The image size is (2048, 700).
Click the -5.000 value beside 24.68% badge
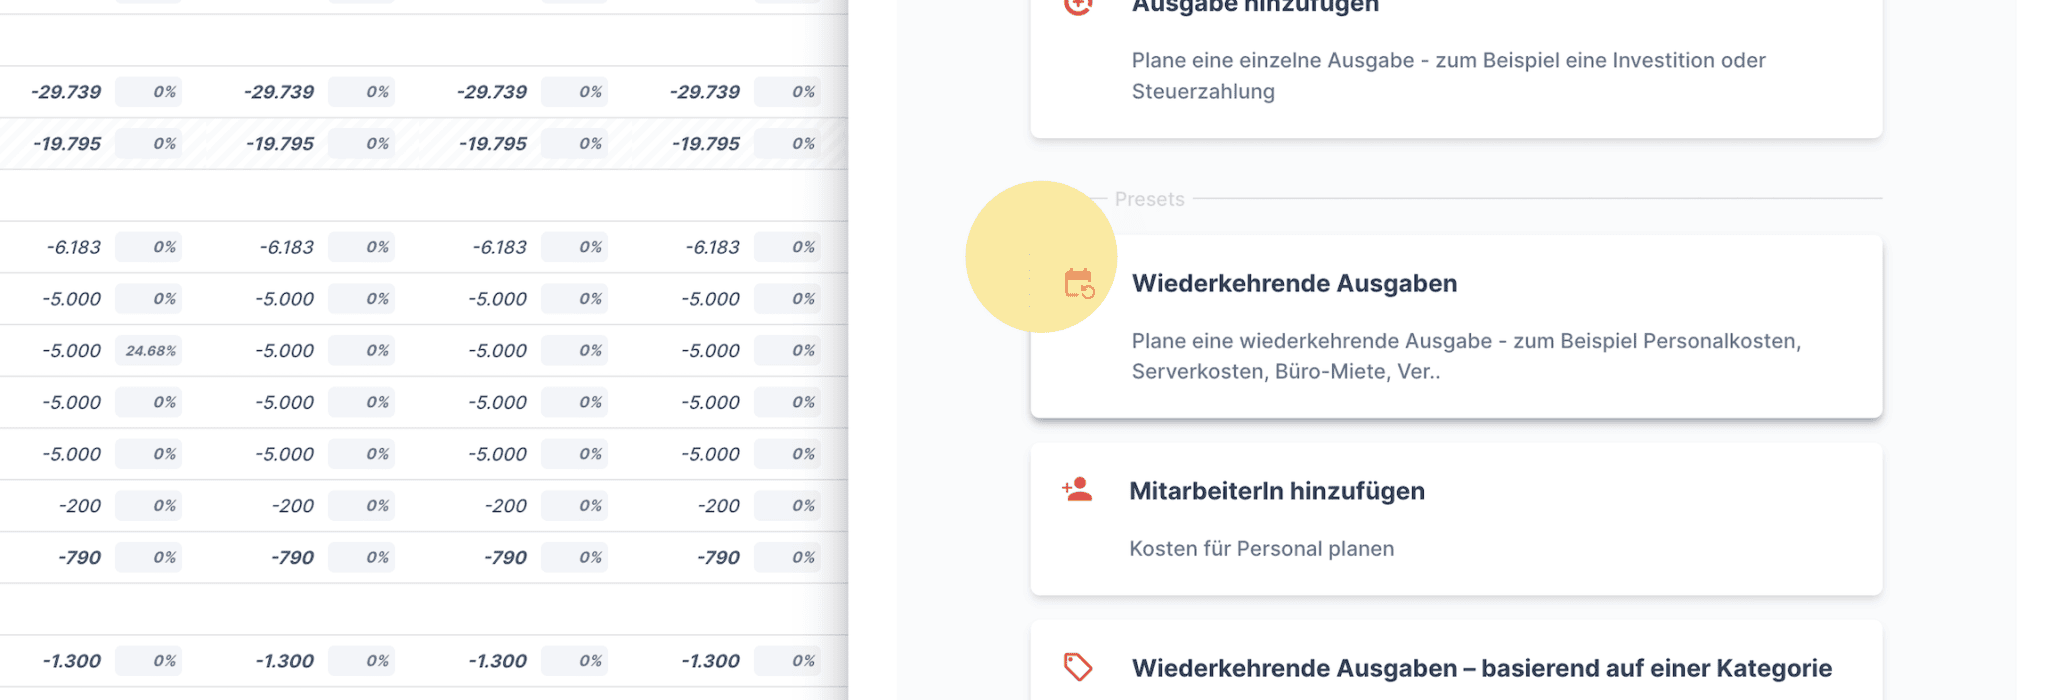coord(72,351)
